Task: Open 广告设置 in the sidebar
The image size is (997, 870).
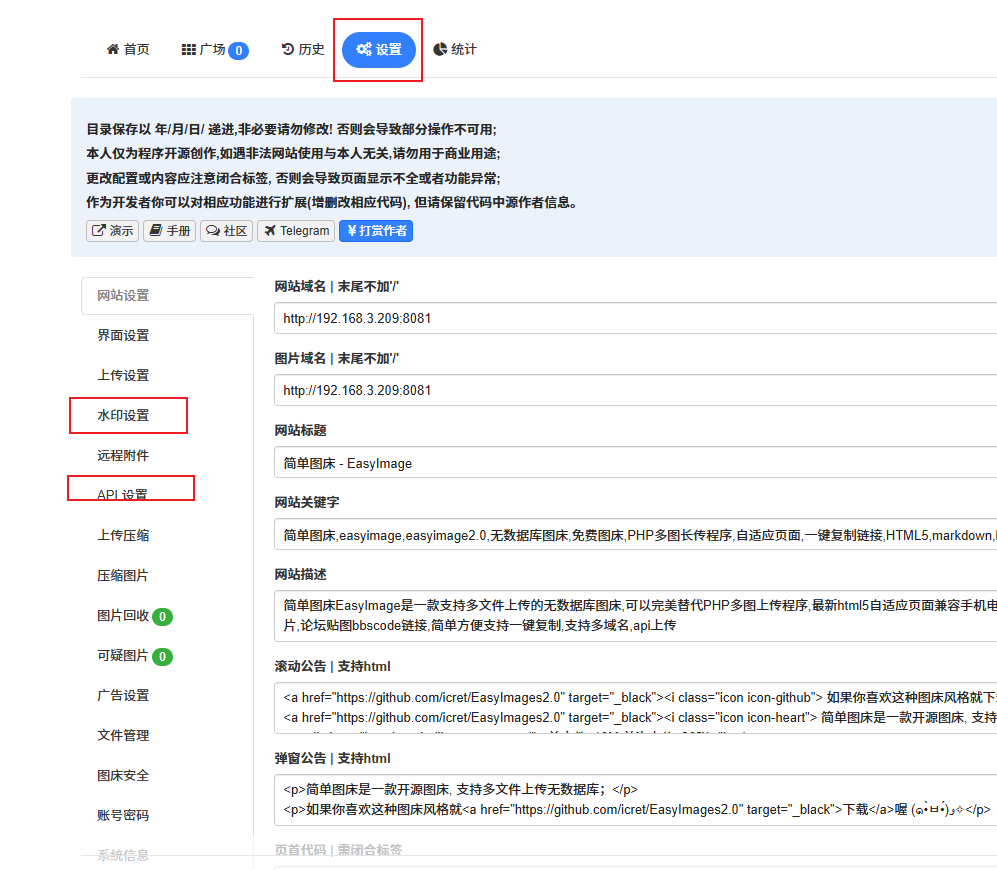Action: [123, 696]
